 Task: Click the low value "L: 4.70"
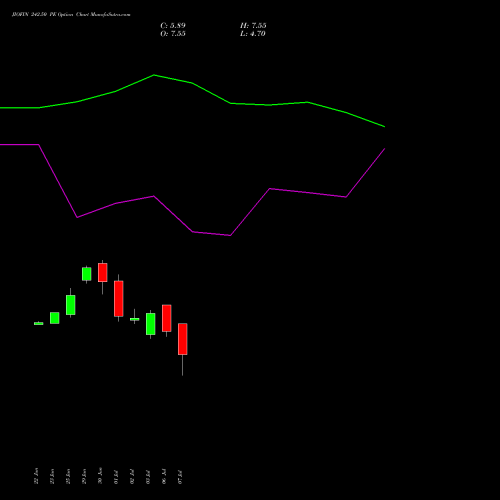[x=253, y=34]
